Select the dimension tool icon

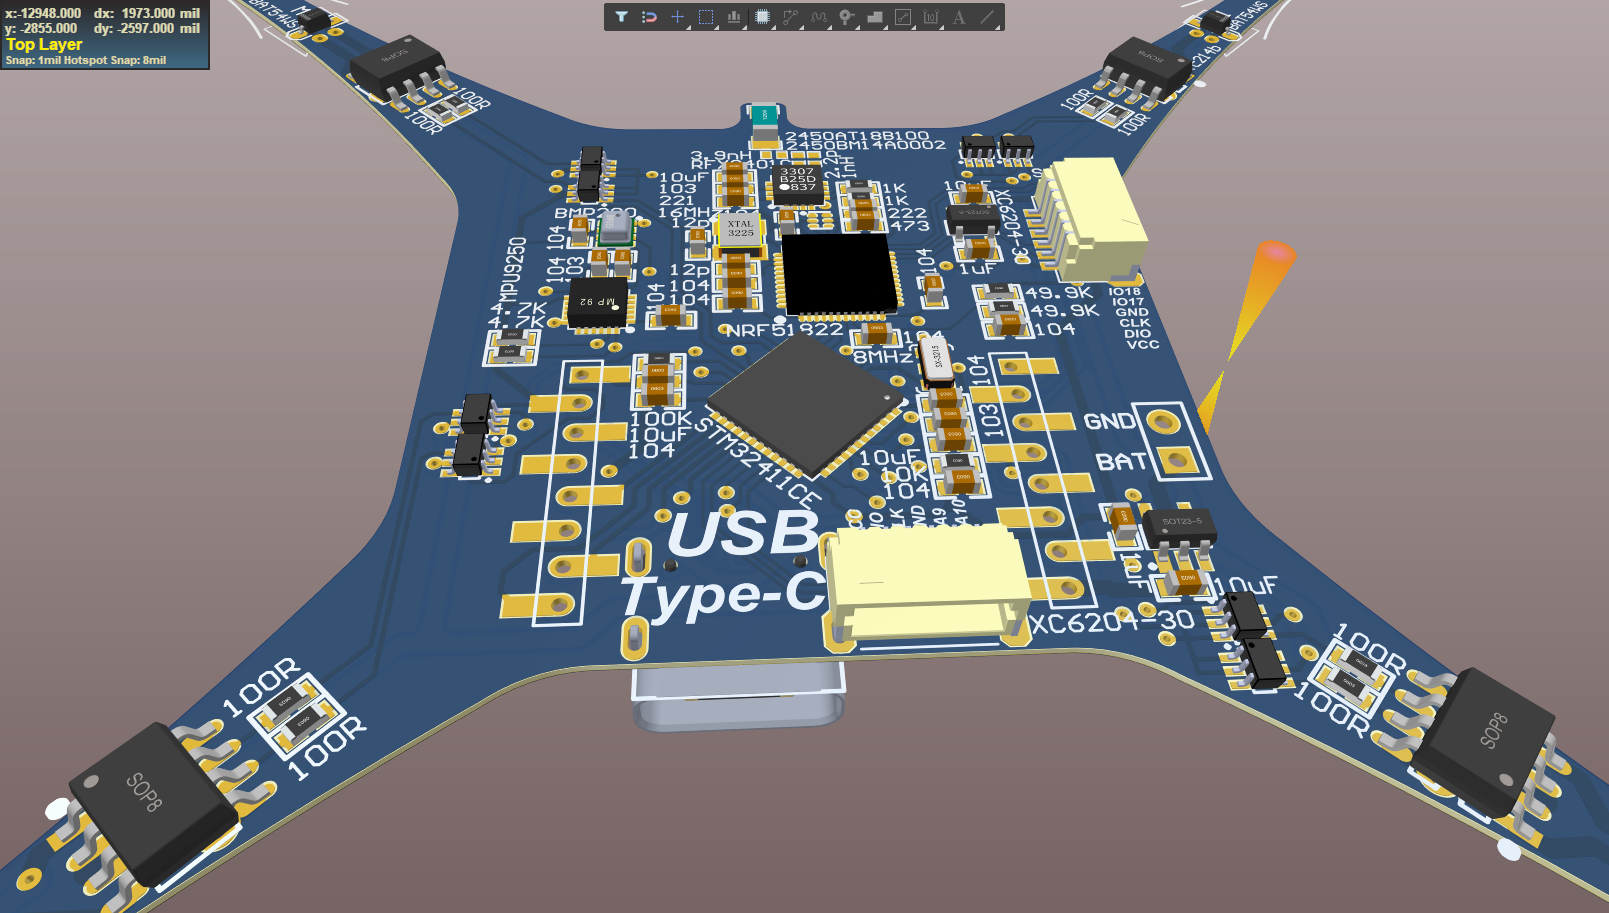pyautogui.click(x=931, y=17)
